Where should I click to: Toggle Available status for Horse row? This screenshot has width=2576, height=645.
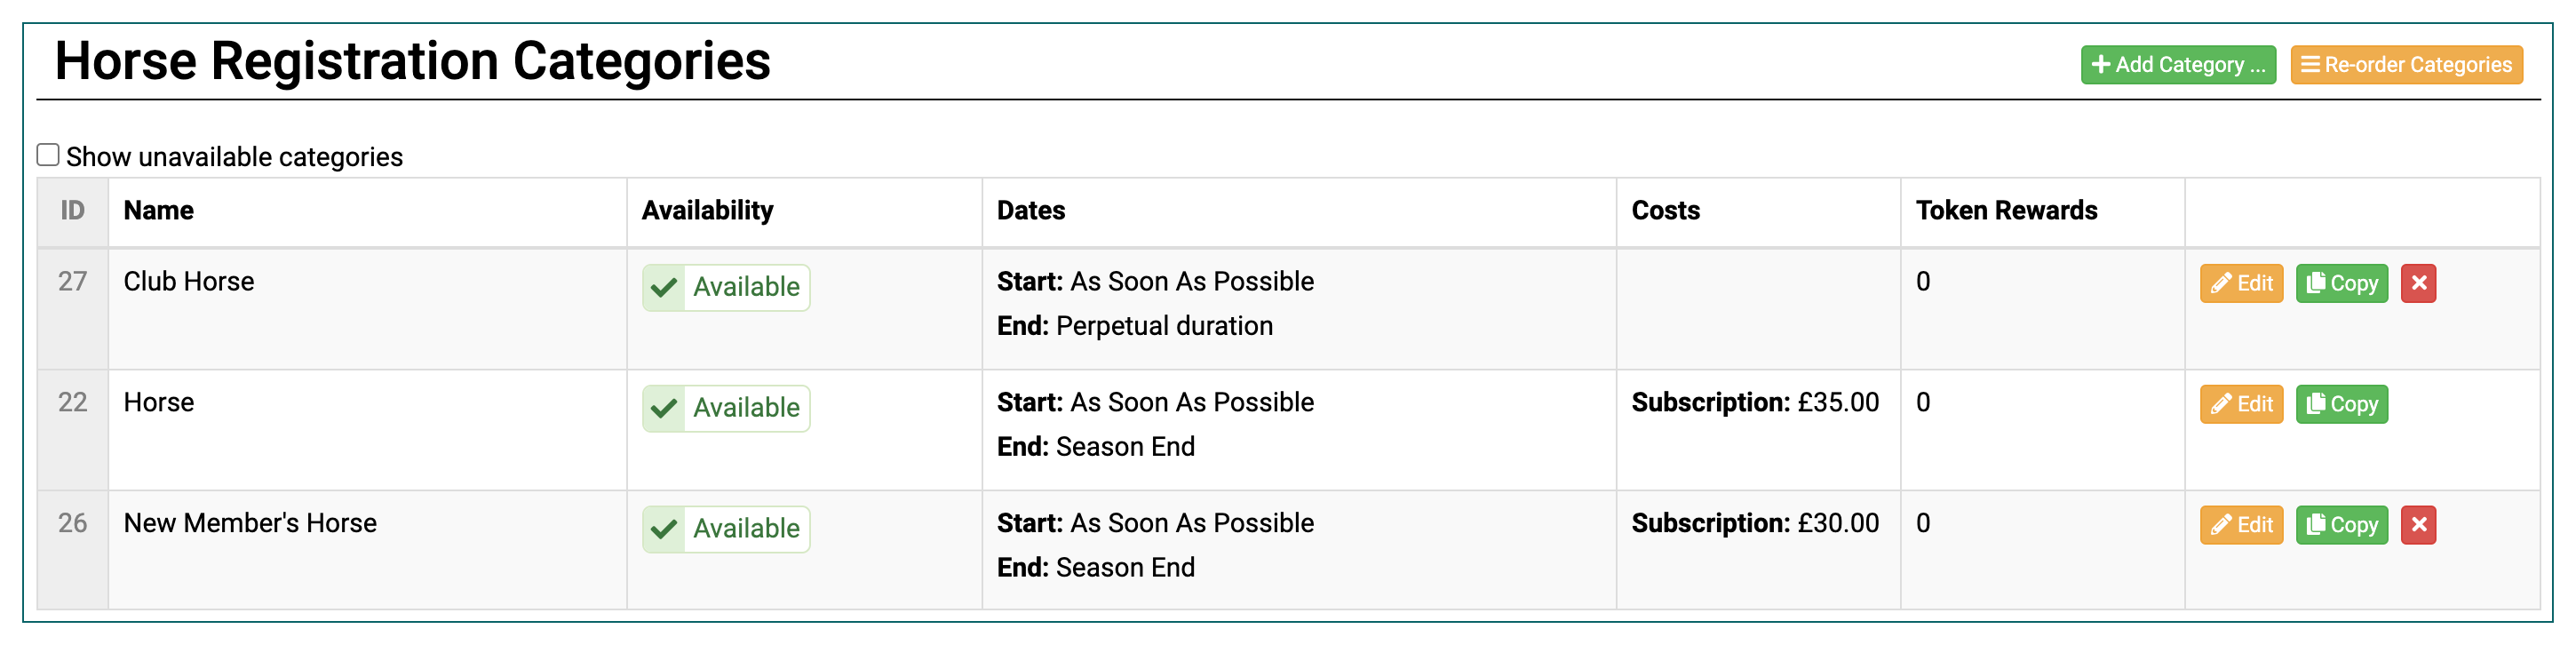[726, 408]
